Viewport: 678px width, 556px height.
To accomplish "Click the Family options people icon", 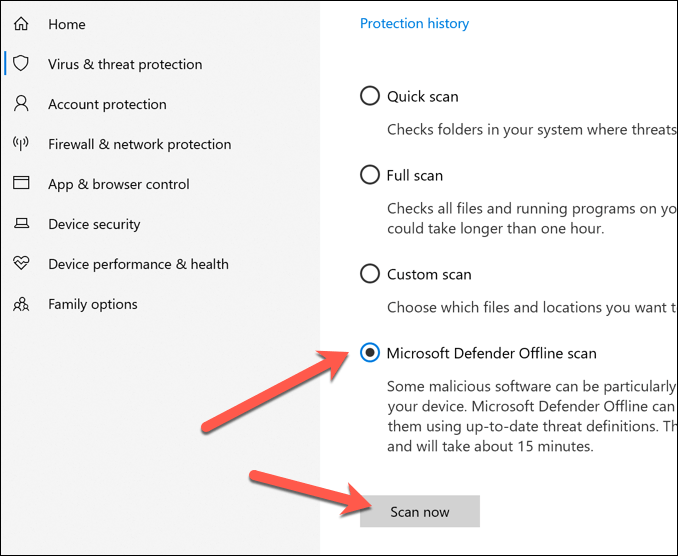I will [x=20, y=304].
